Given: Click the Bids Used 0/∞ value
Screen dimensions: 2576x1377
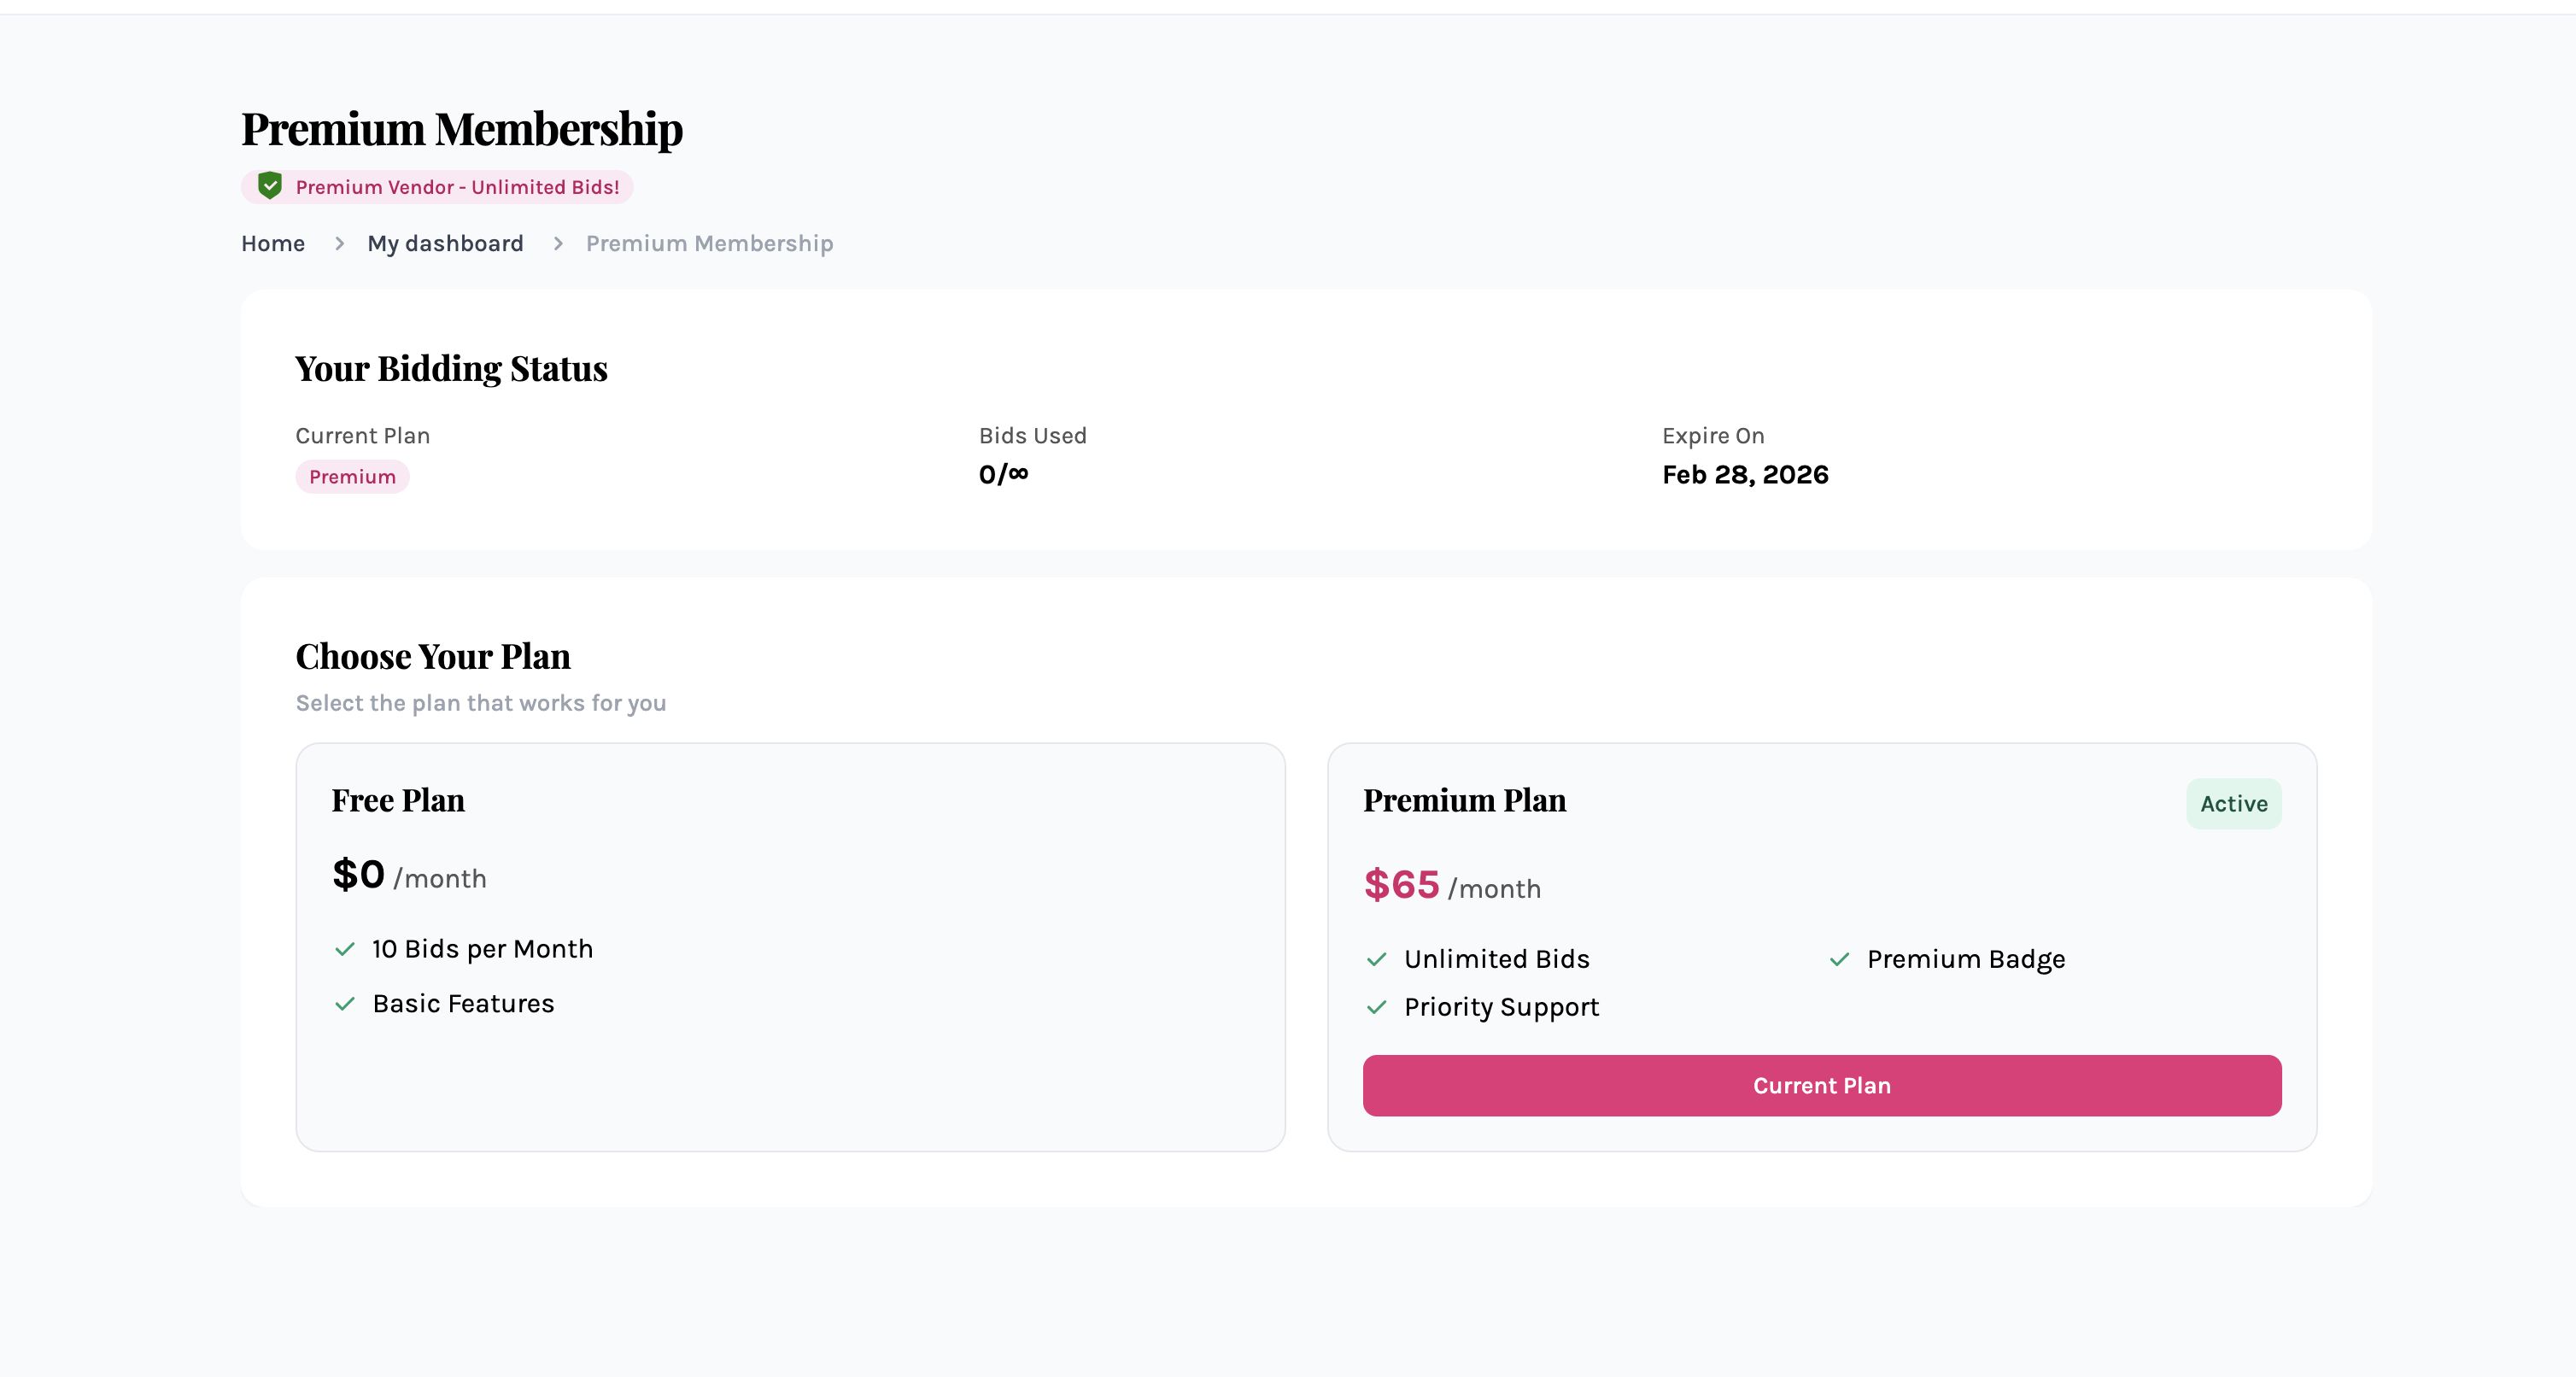Looking at the screenshot, I should tap(1003, 475).
